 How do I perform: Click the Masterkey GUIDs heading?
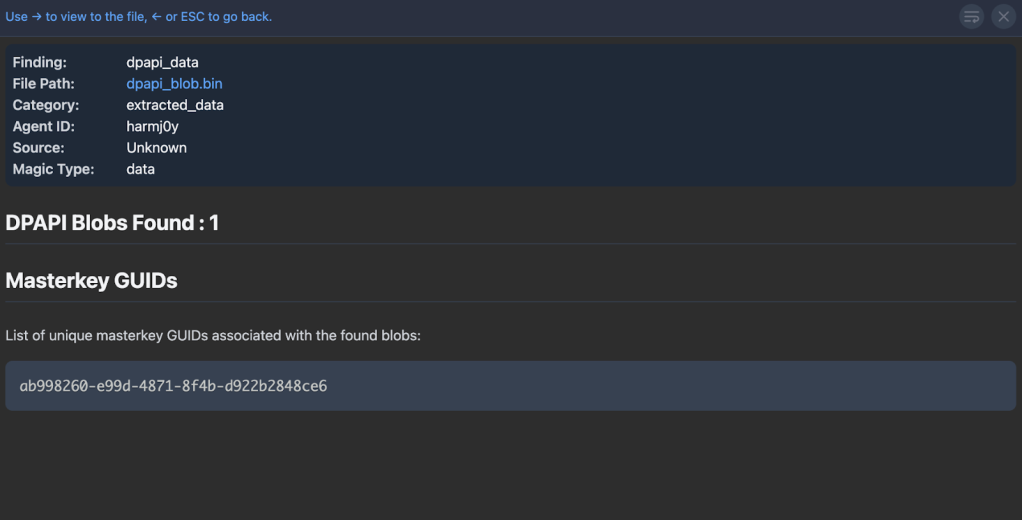click(x=91, y=281)
